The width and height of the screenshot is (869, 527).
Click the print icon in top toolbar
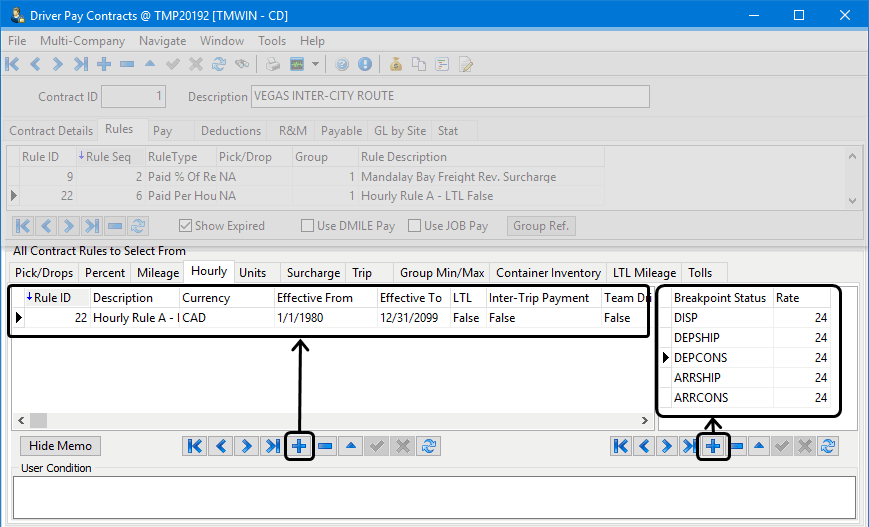pos(273,64)
